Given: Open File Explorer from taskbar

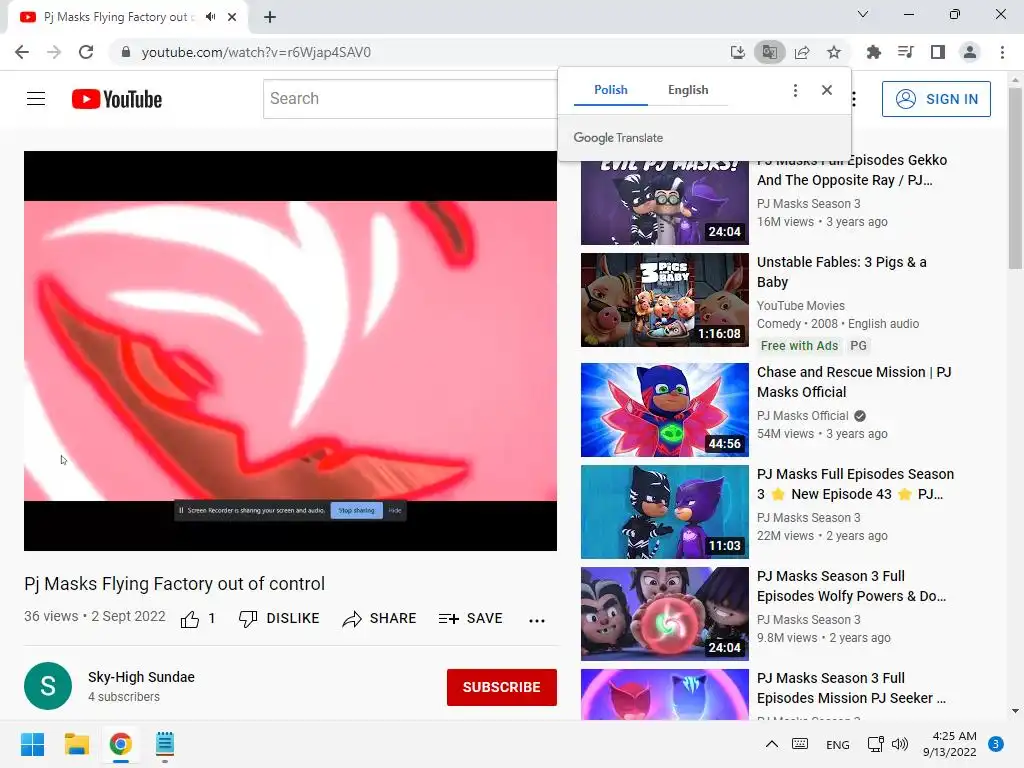Looking at the screenshot, I should coord(76,744).
